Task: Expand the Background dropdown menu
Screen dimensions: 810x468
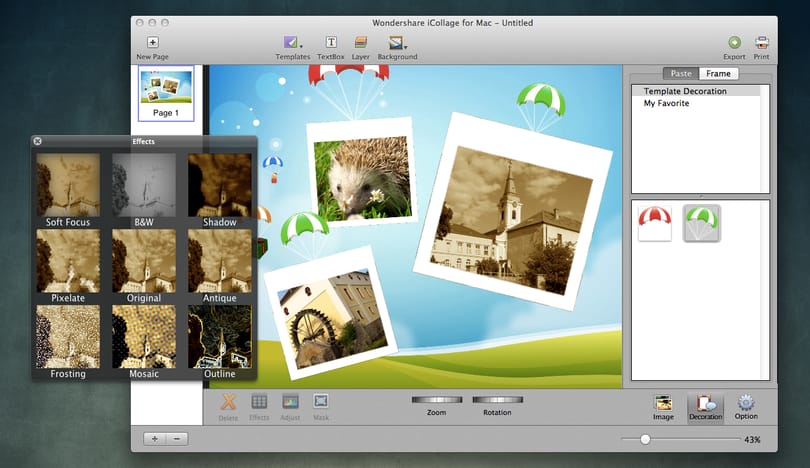Action: point(397,42)
